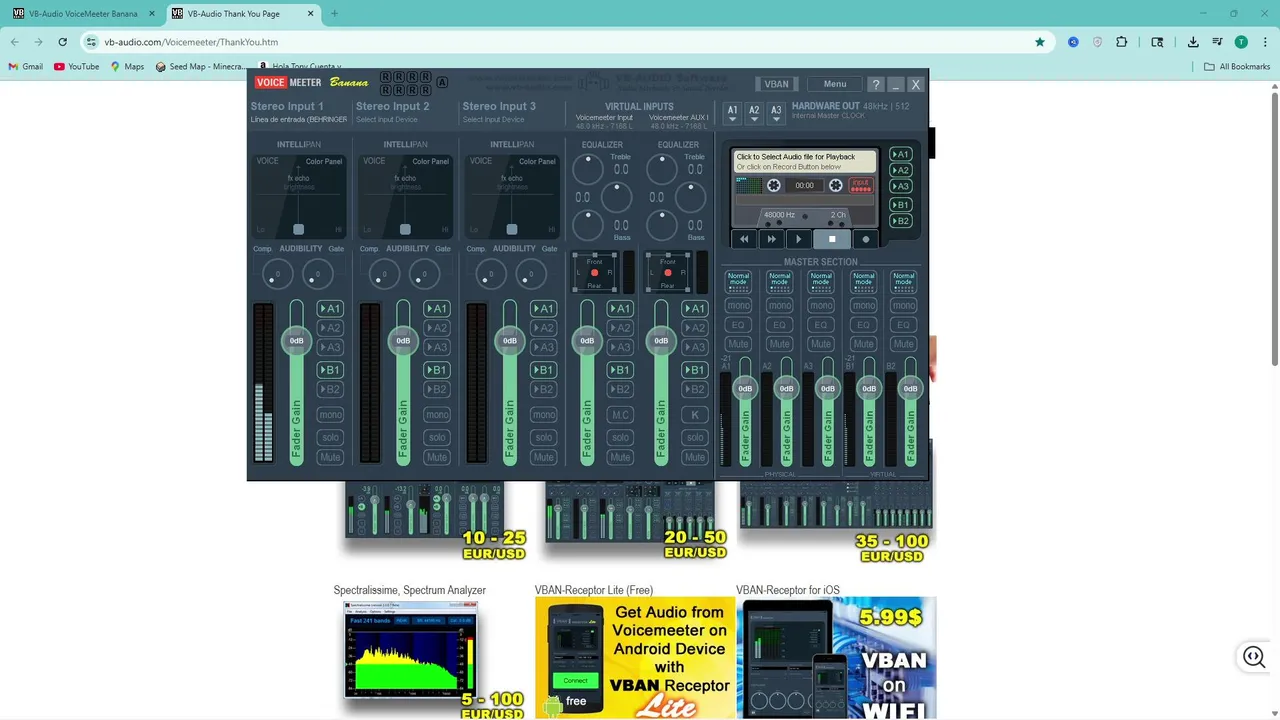1280x720 pixels.
Task: Toggle recorder A3 output assignment
Action: (901, 187)
